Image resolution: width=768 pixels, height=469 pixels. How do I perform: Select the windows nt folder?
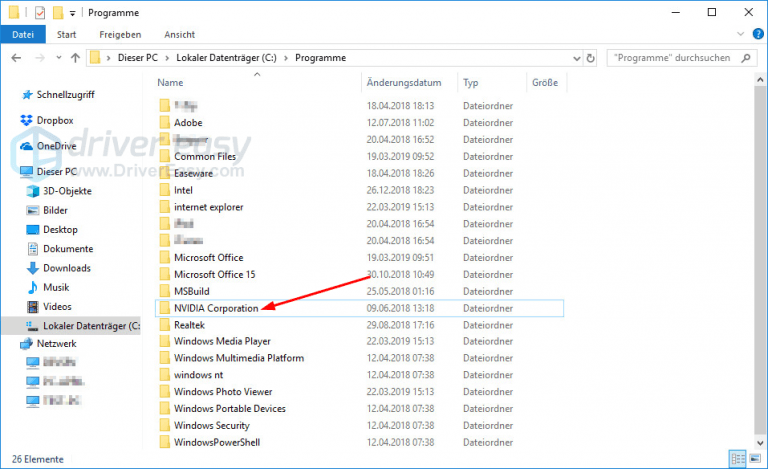pyautogui.click(x=198, y=375)
